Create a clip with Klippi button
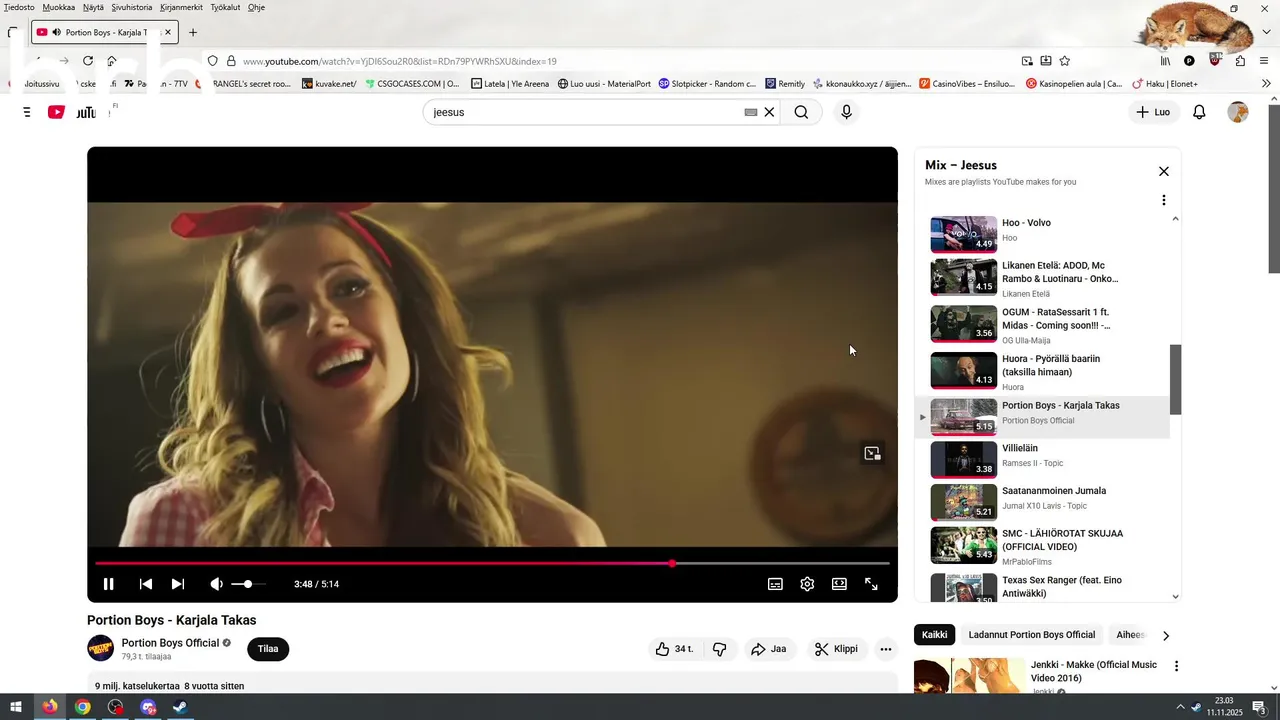 [836, 649]
